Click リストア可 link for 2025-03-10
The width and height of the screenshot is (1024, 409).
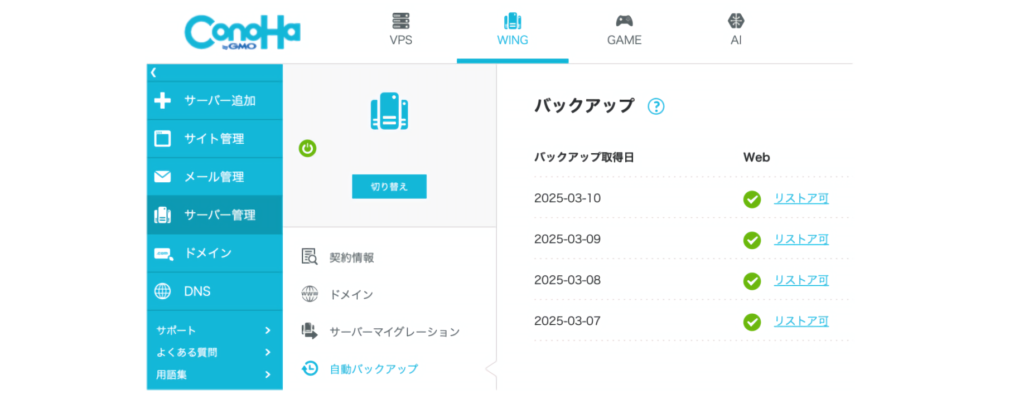pyautogui.click(x=800, y=198)
